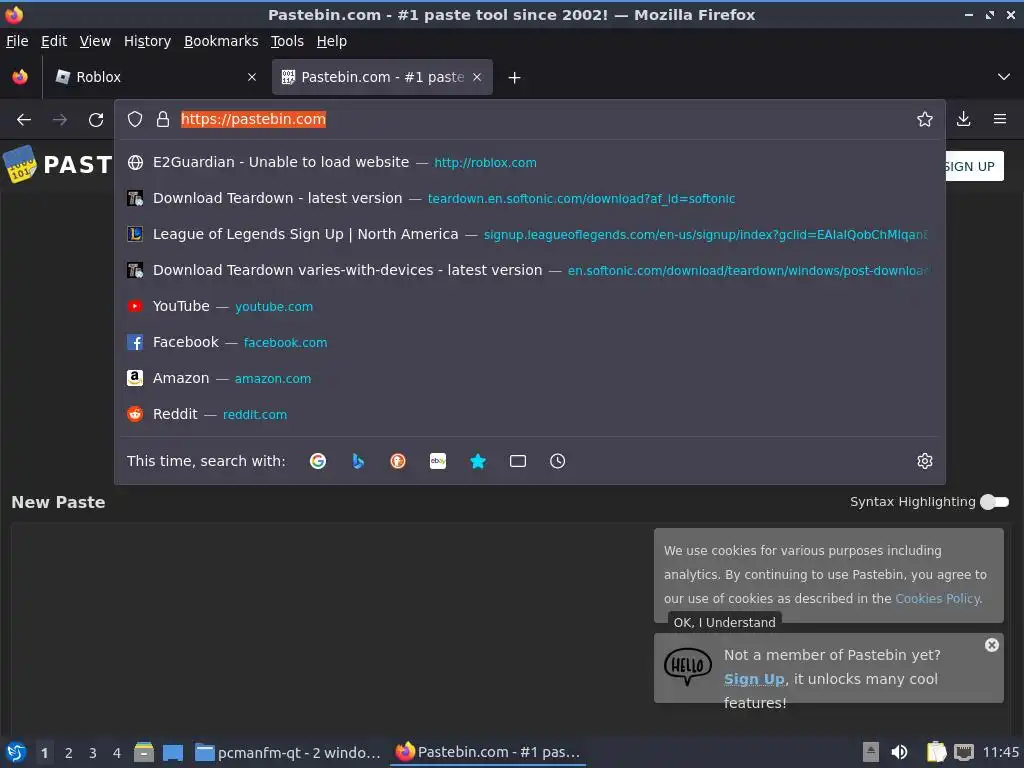This screenshot has width=1024, height=768.
Task: Open the History menu
Action: coord(147,41)
